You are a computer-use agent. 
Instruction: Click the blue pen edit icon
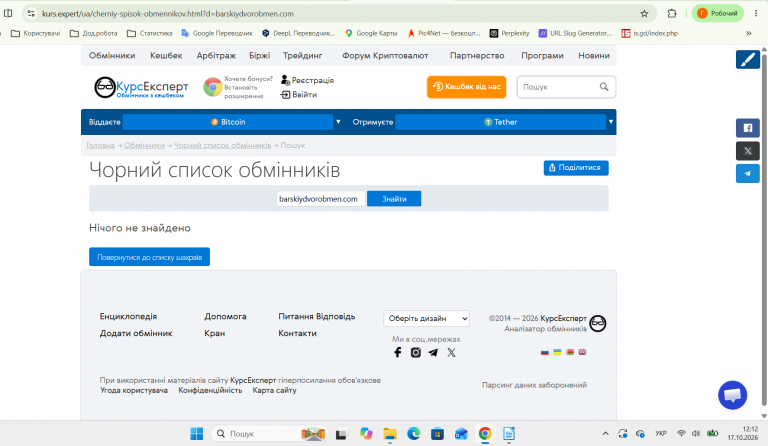[747, 60]
